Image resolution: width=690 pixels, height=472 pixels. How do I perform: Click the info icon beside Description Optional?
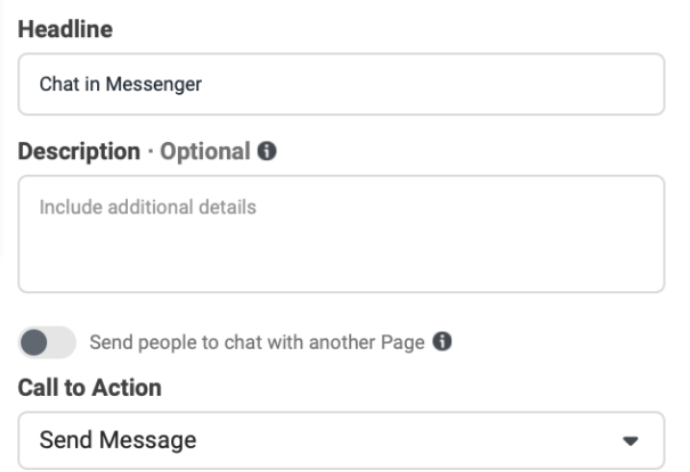pos(267,152)
